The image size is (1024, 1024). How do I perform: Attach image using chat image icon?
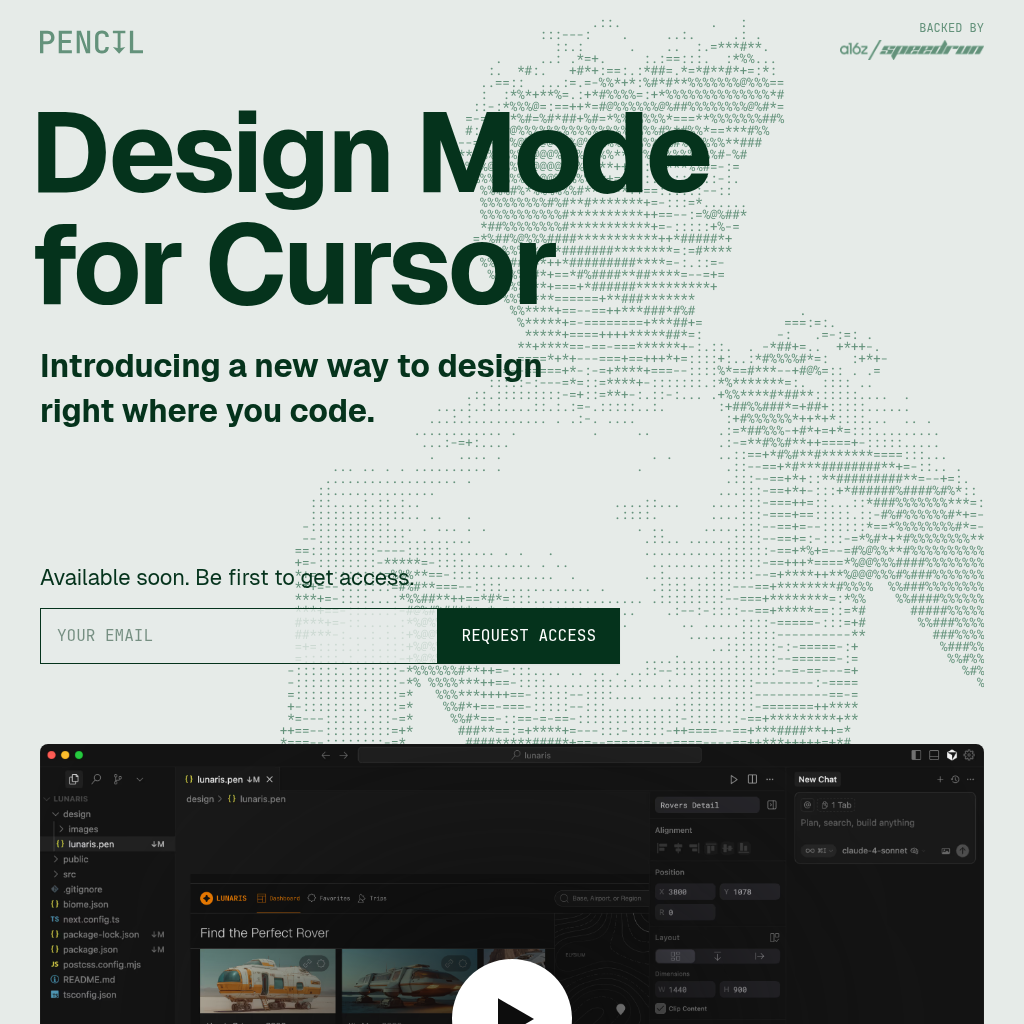pyautogui.click(x=946, y=851)
